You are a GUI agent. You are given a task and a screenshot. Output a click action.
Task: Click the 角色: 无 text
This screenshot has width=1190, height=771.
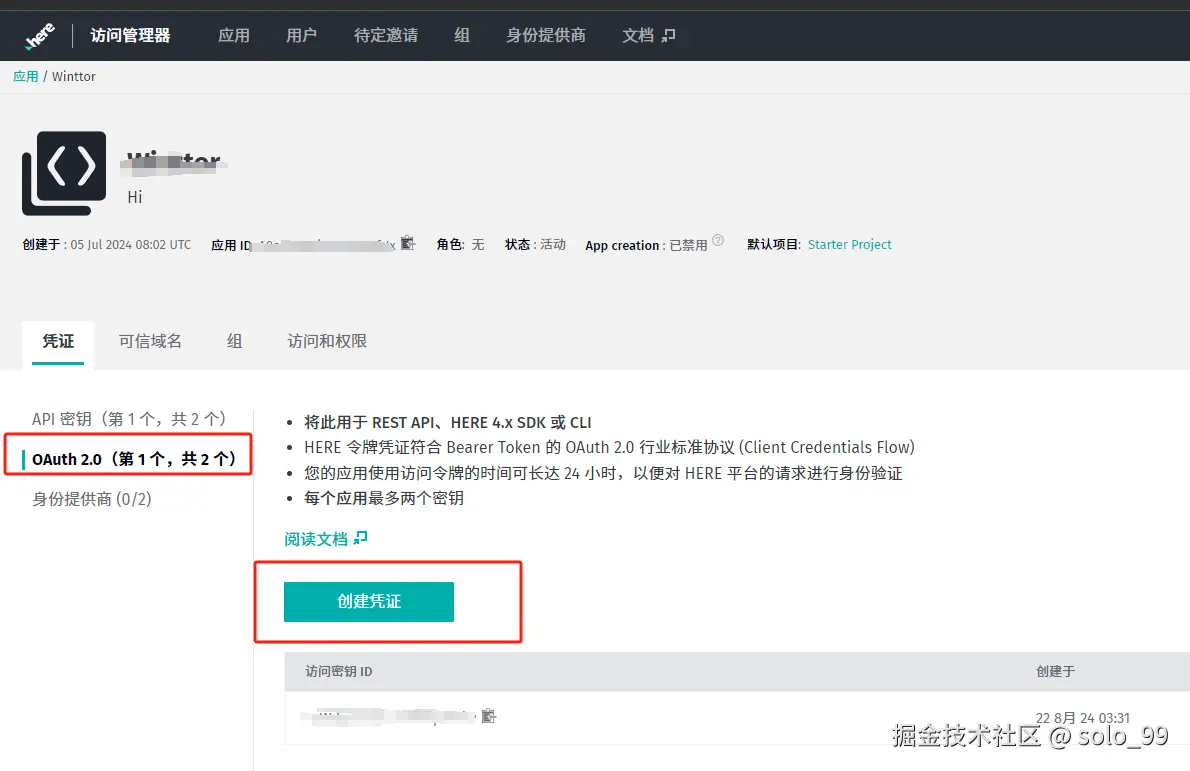point(460,244)
